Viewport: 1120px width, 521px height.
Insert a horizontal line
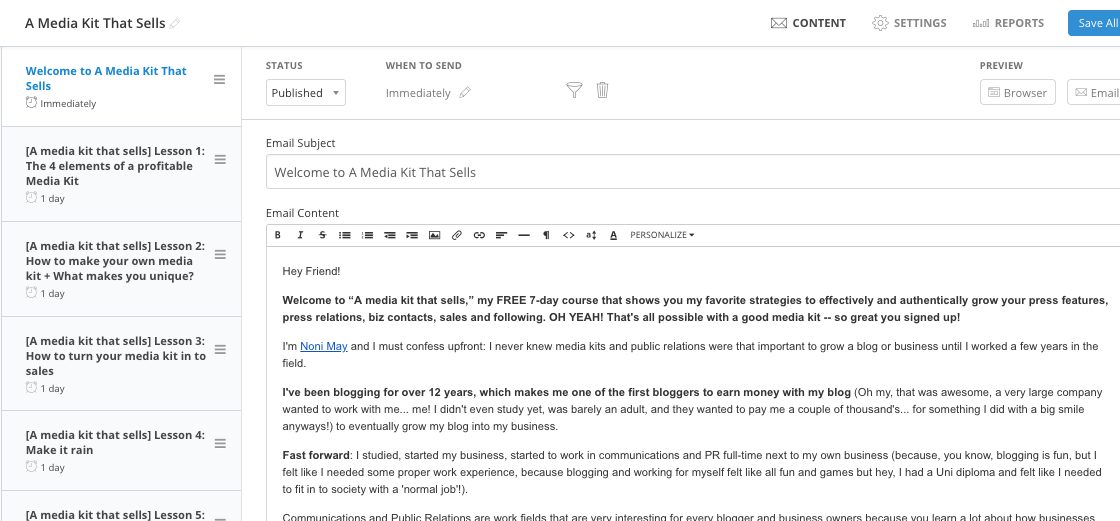coord(524,235)
